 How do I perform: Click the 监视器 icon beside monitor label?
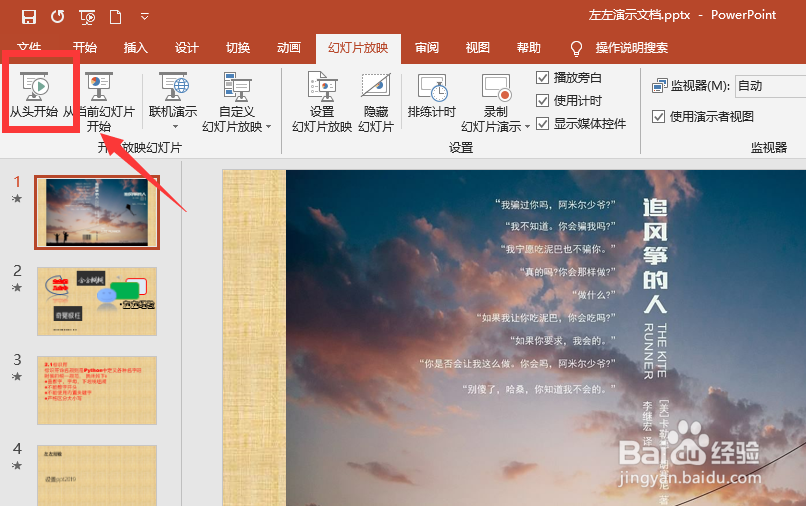660,86
